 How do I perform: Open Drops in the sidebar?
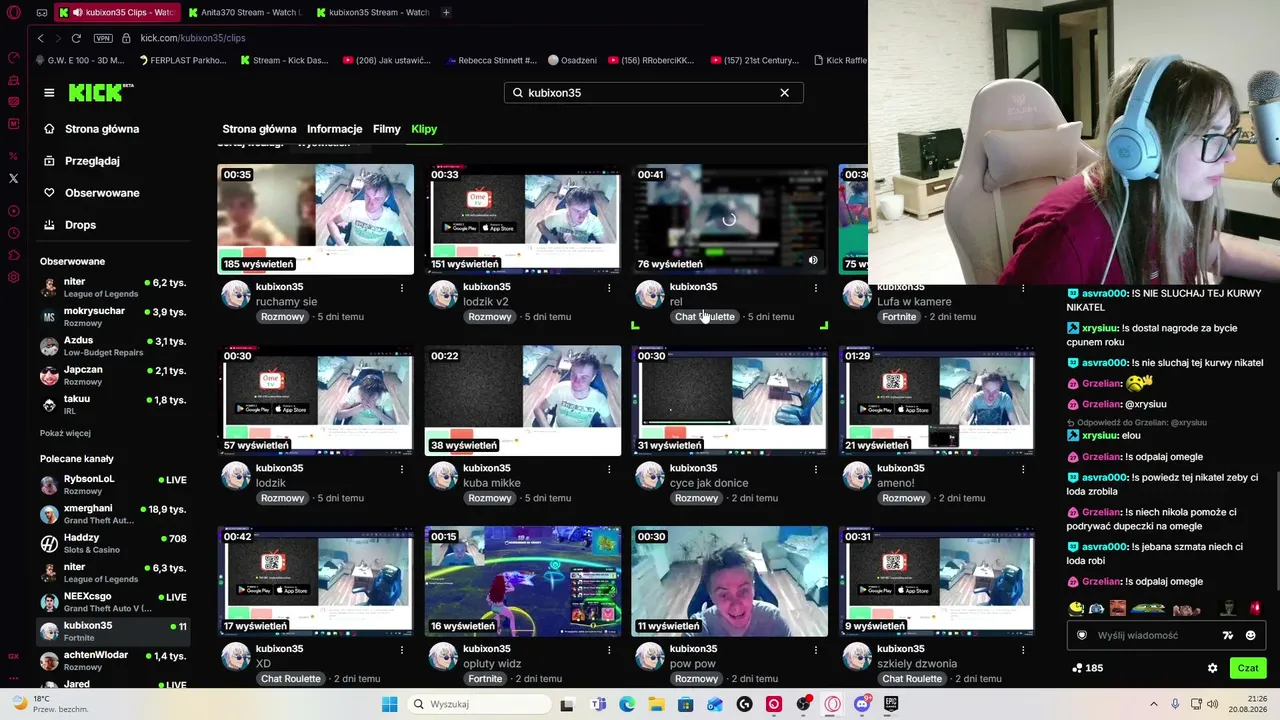pyautogui.click(x=81, y=225)
